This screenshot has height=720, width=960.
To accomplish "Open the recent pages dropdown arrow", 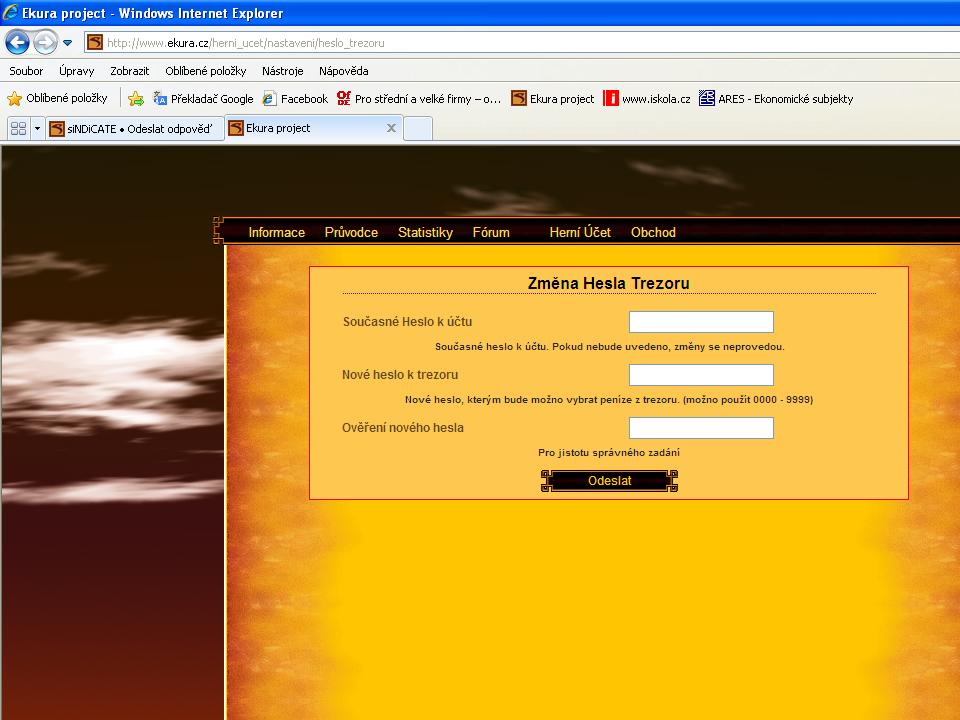I will [x=67, y=43].
